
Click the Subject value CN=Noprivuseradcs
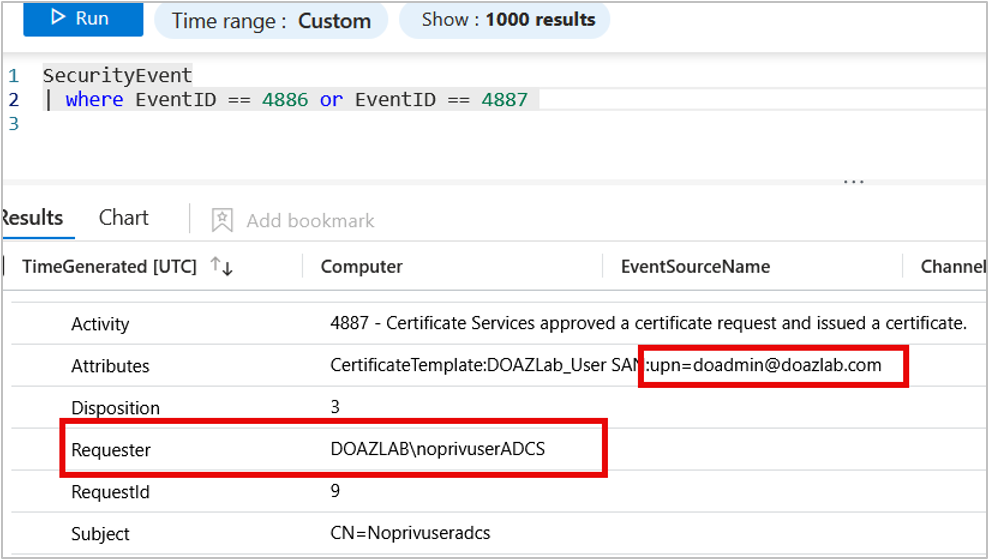coord(410,534)
